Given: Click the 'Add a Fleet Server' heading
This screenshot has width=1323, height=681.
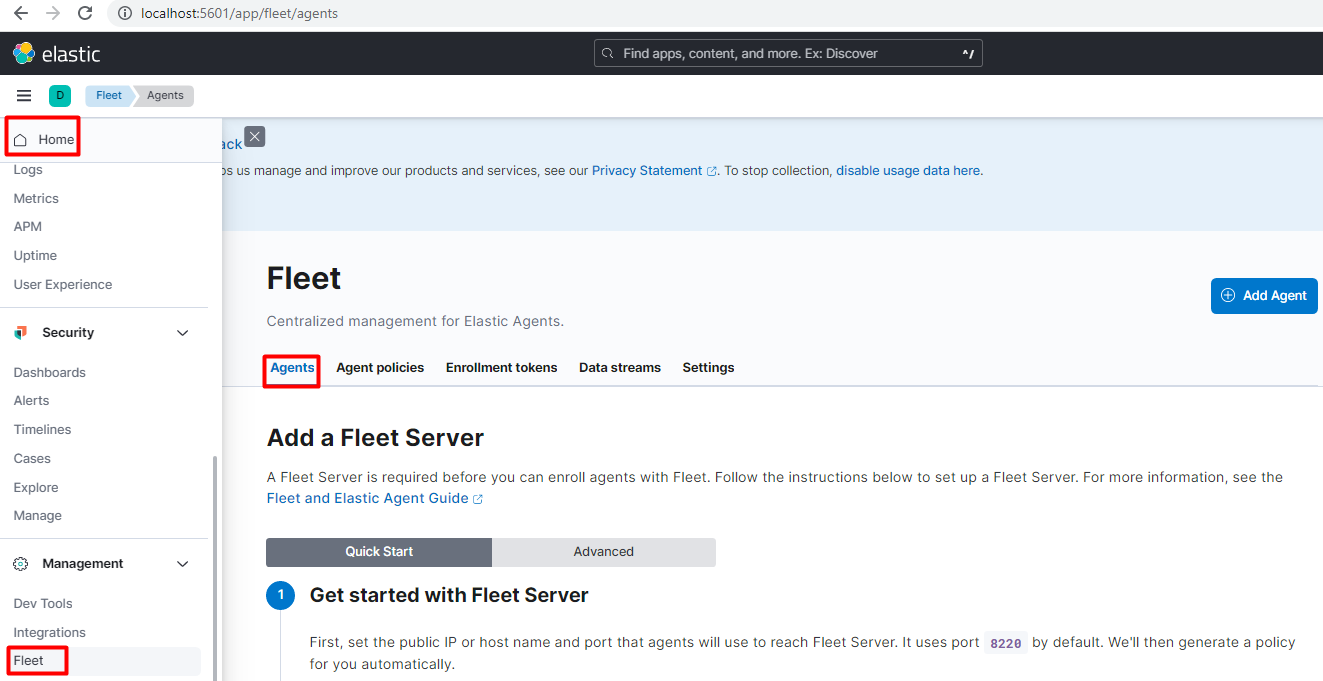Looking at the screenshot, I should [375, 438].
